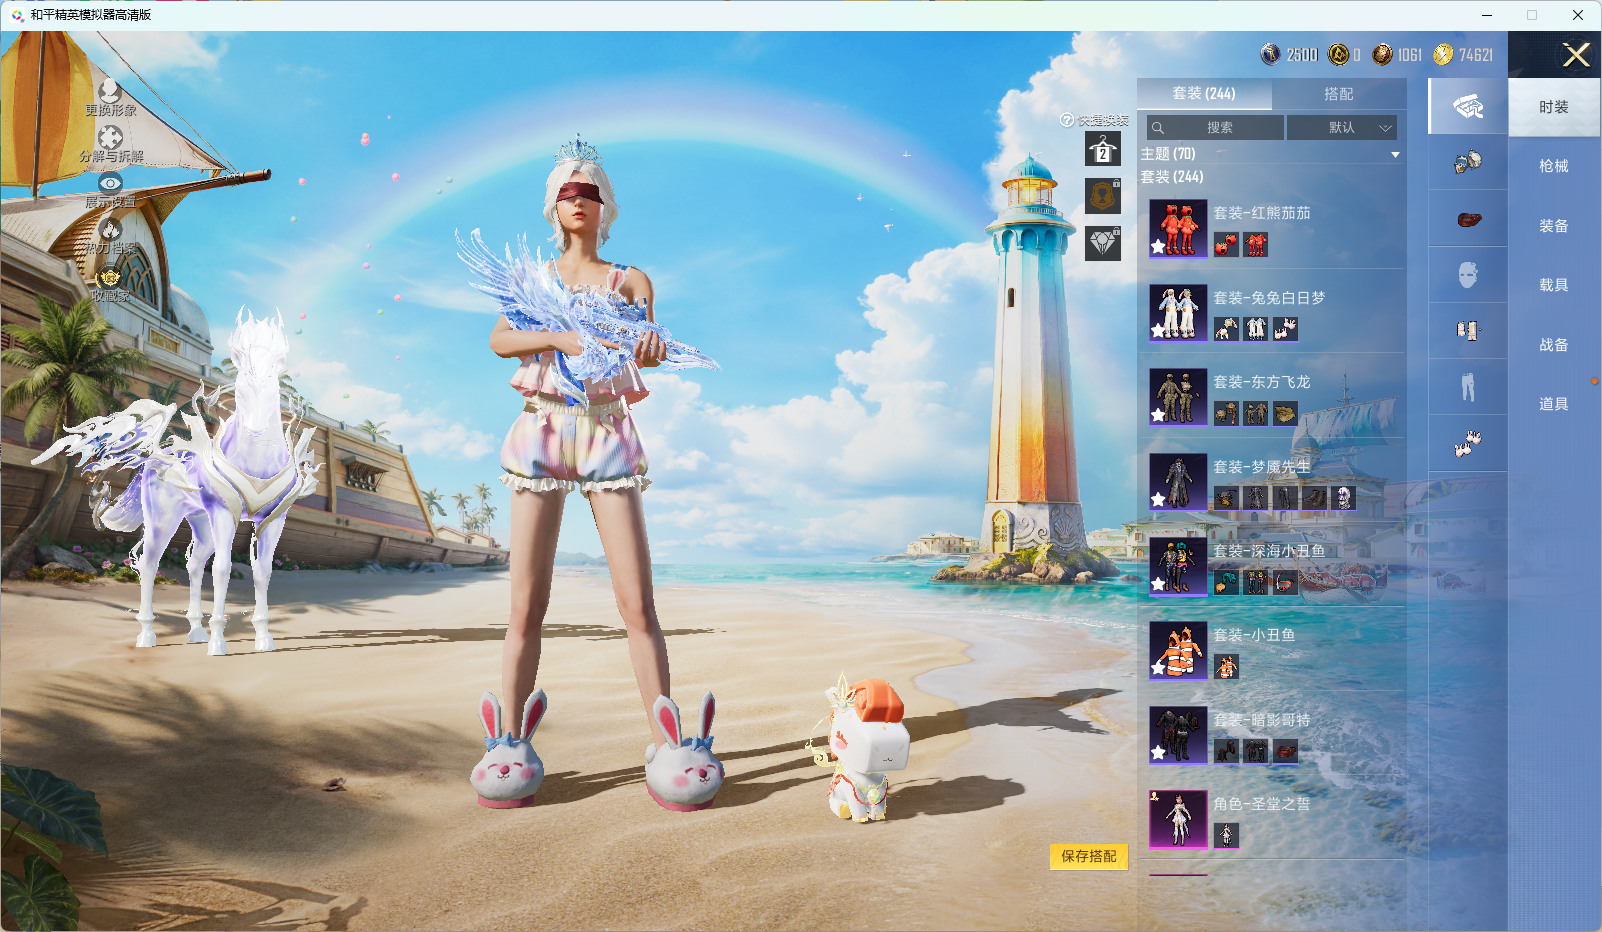Image resolution: width=1602 pixels, height=932 pixels.
Task: Click the 套装 (244) section header text
Action: [x=1172, y=177]
